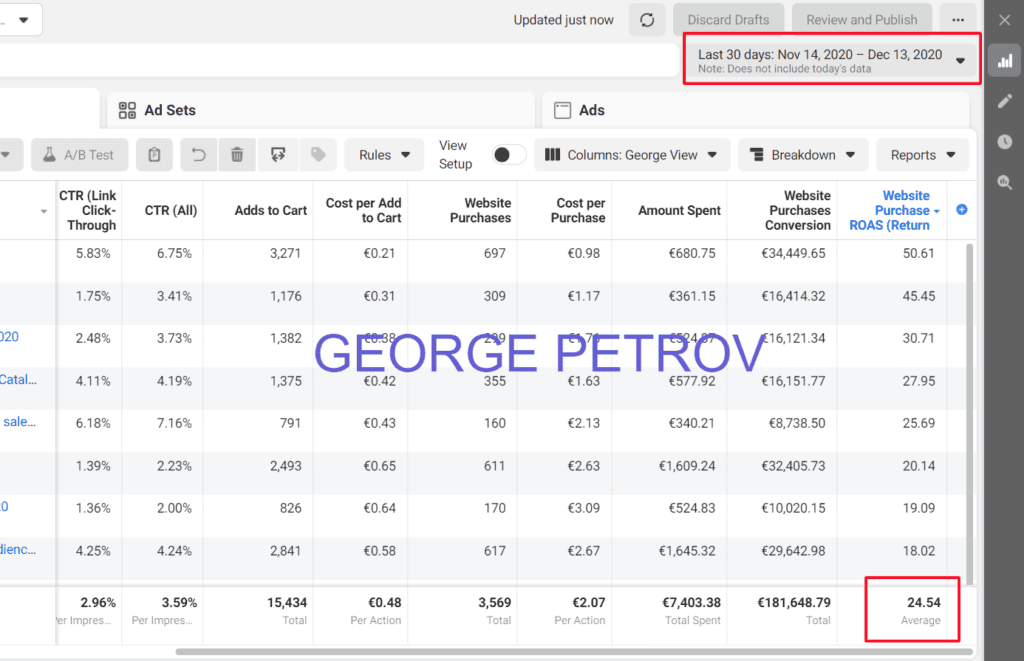Sort by Cost per Add to Cart header
Screen dimensions: 1024x661
364,210
